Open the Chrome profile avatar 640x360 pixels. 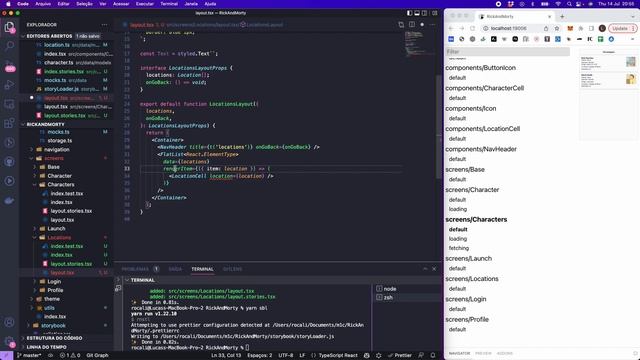pyautogui.click(x=602, y=29)
